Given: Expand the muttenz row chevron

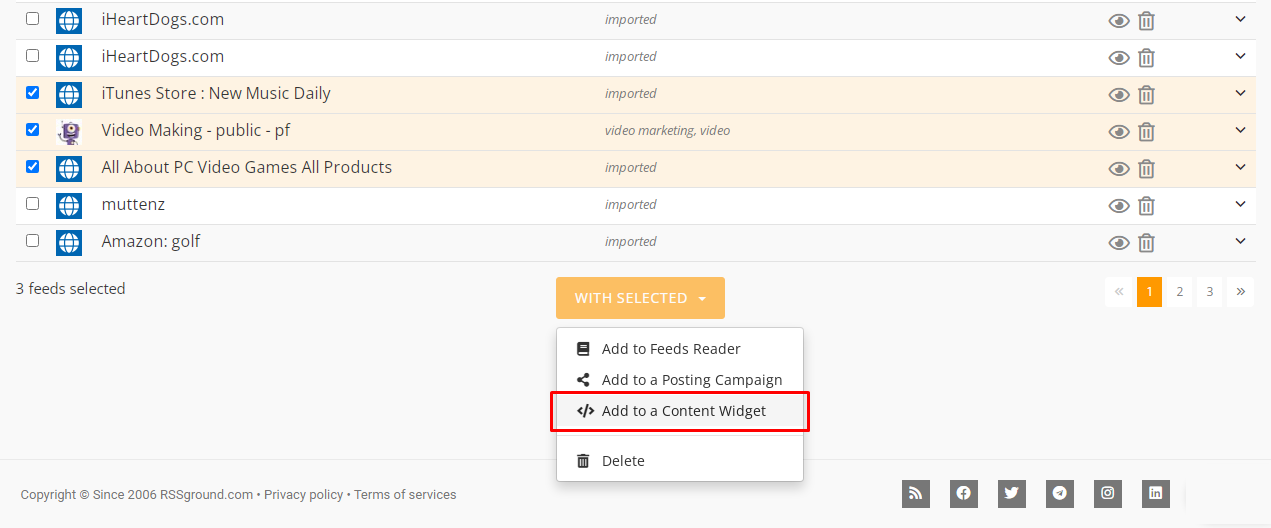Looking at the screenshot, I should point(1240,204).
